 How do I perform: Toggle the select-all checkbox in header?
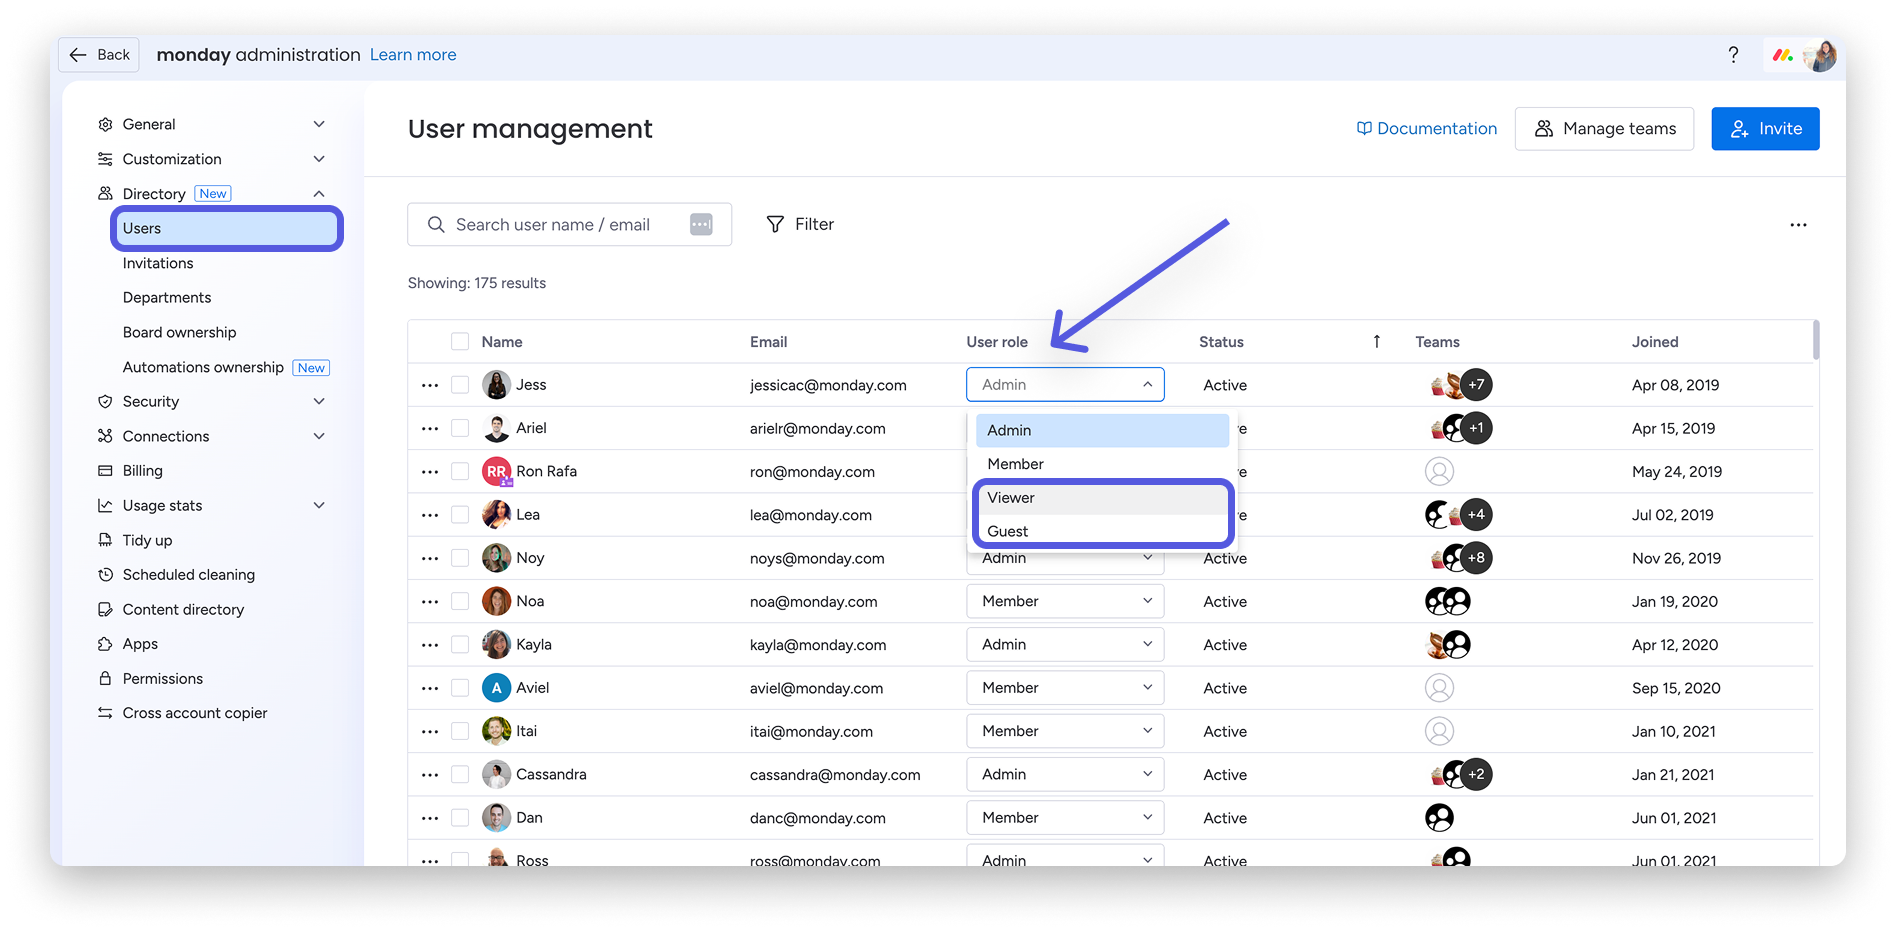(460, 342)
